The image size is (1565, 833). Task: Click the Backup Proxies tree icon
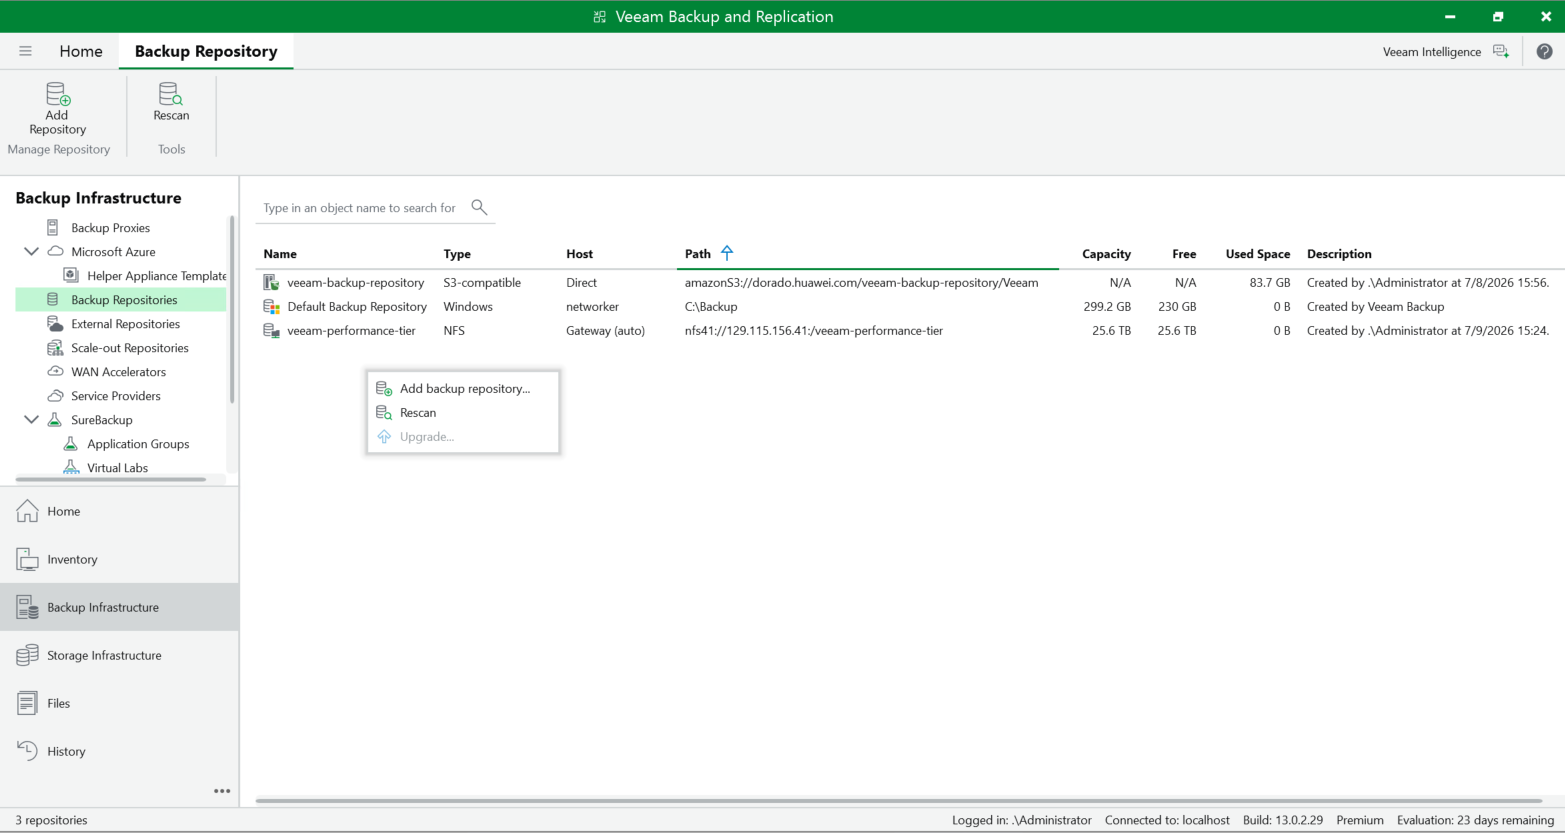click(x=53, y=228)
